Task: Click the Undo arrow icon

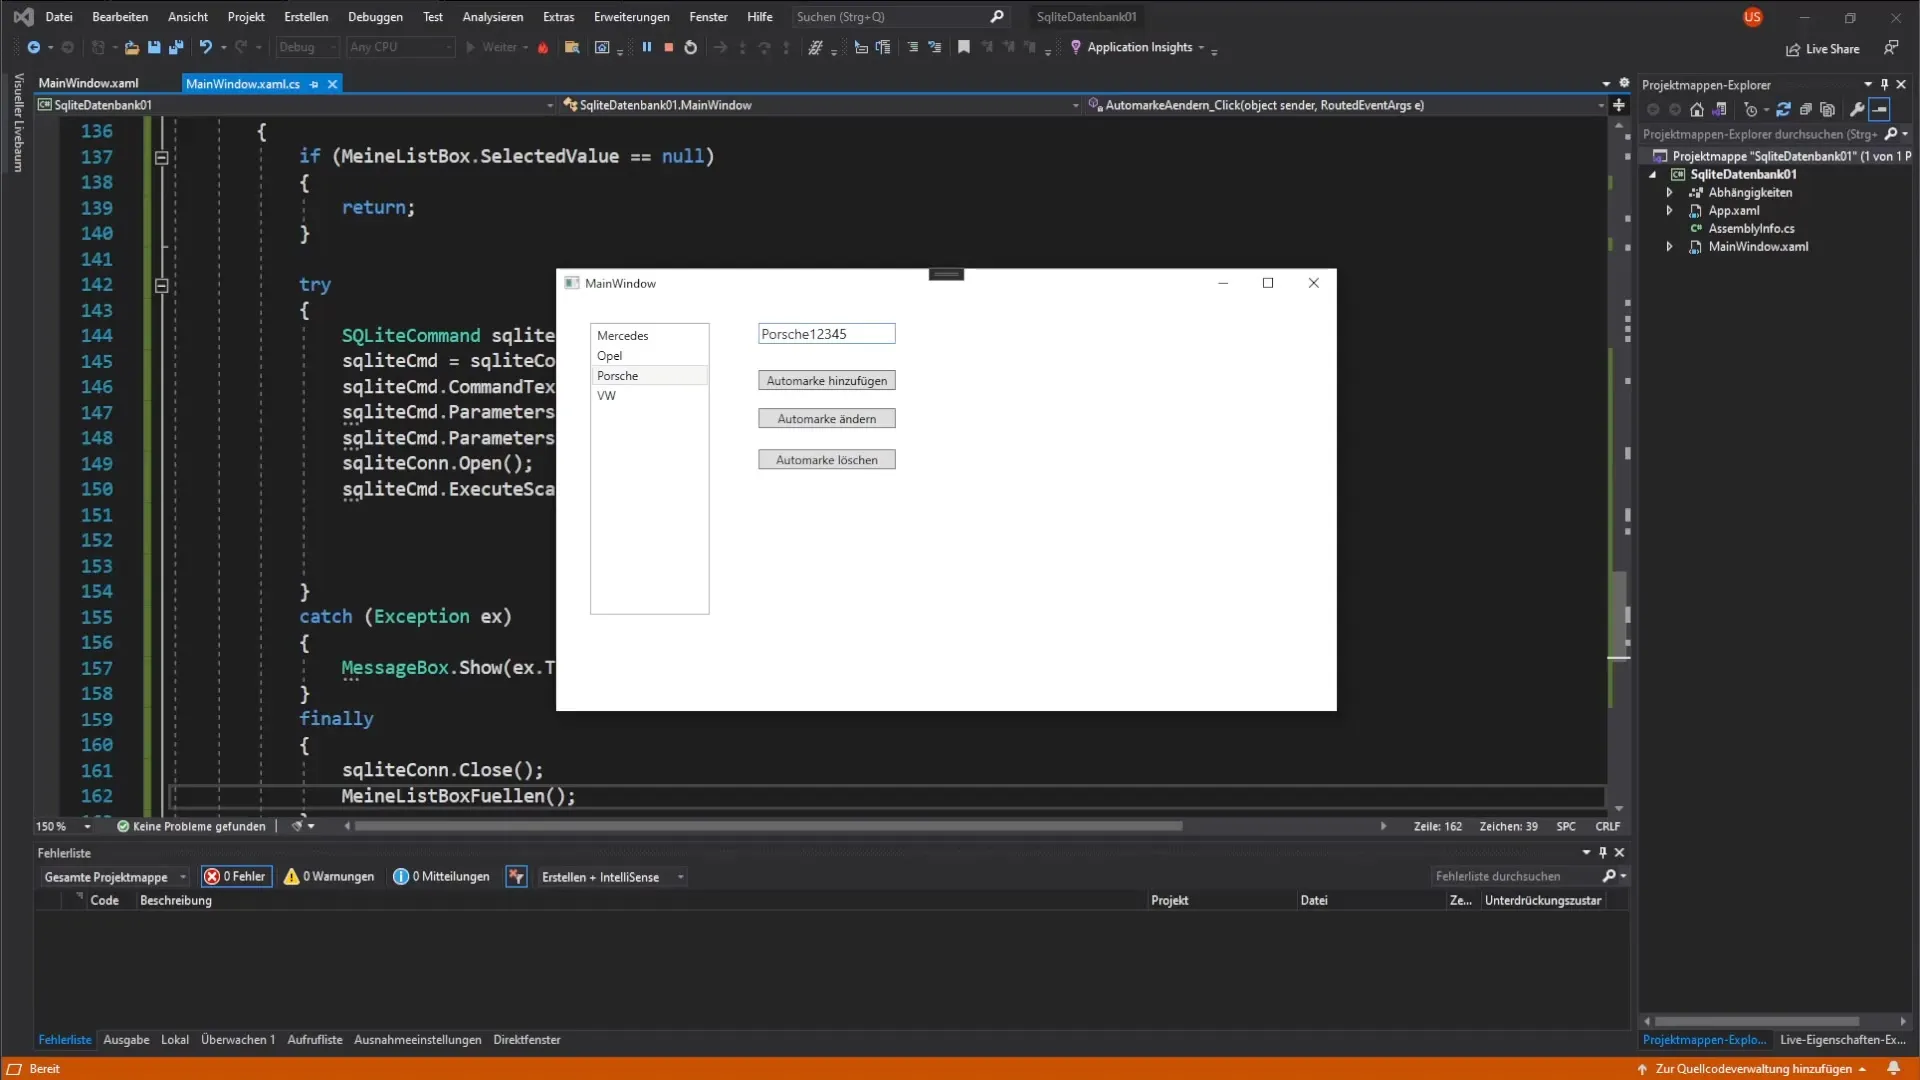Action: [x=205, y=47]
